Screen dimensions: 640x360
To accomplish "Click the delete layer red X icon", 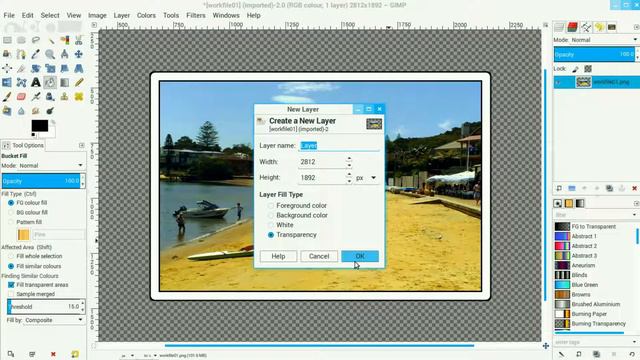I will coord(634,188).
